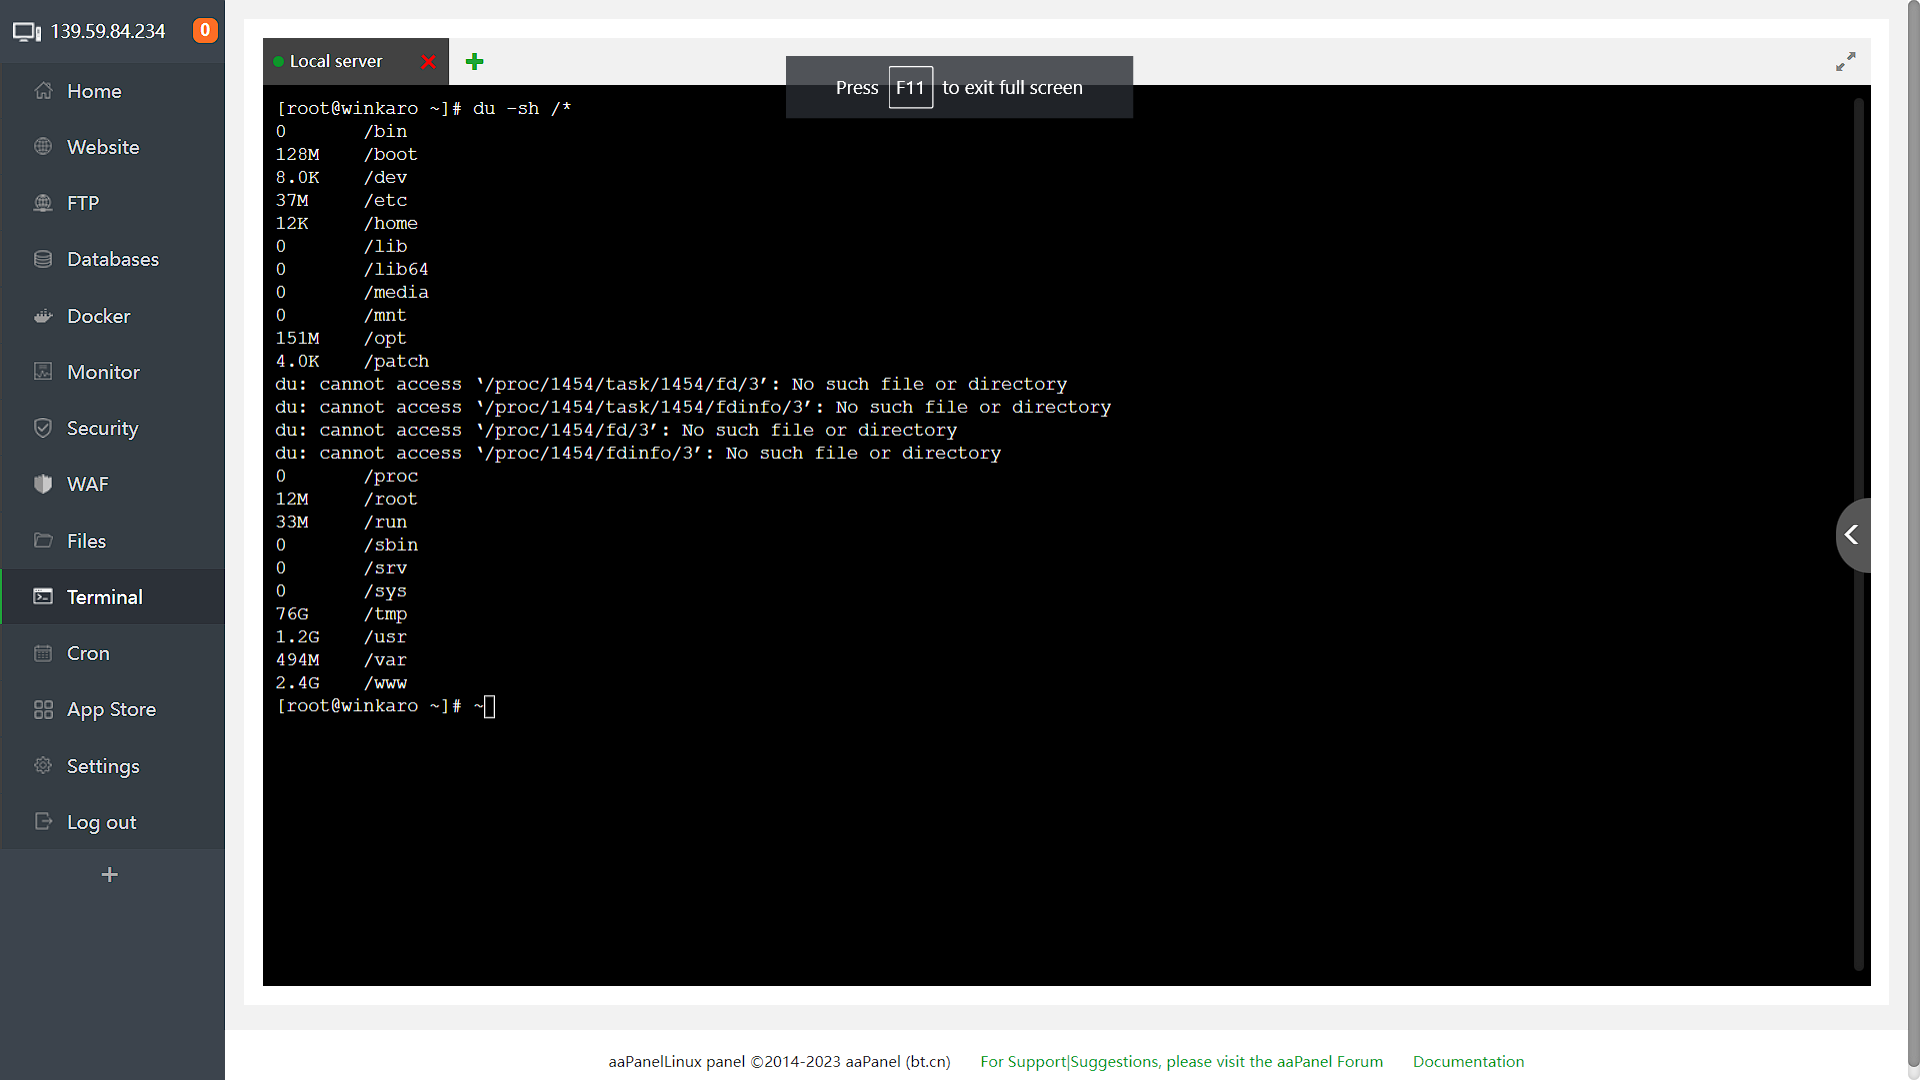1920x1080 pixels.
Task: Open the WAF shield icon
Action: (43, 484)
